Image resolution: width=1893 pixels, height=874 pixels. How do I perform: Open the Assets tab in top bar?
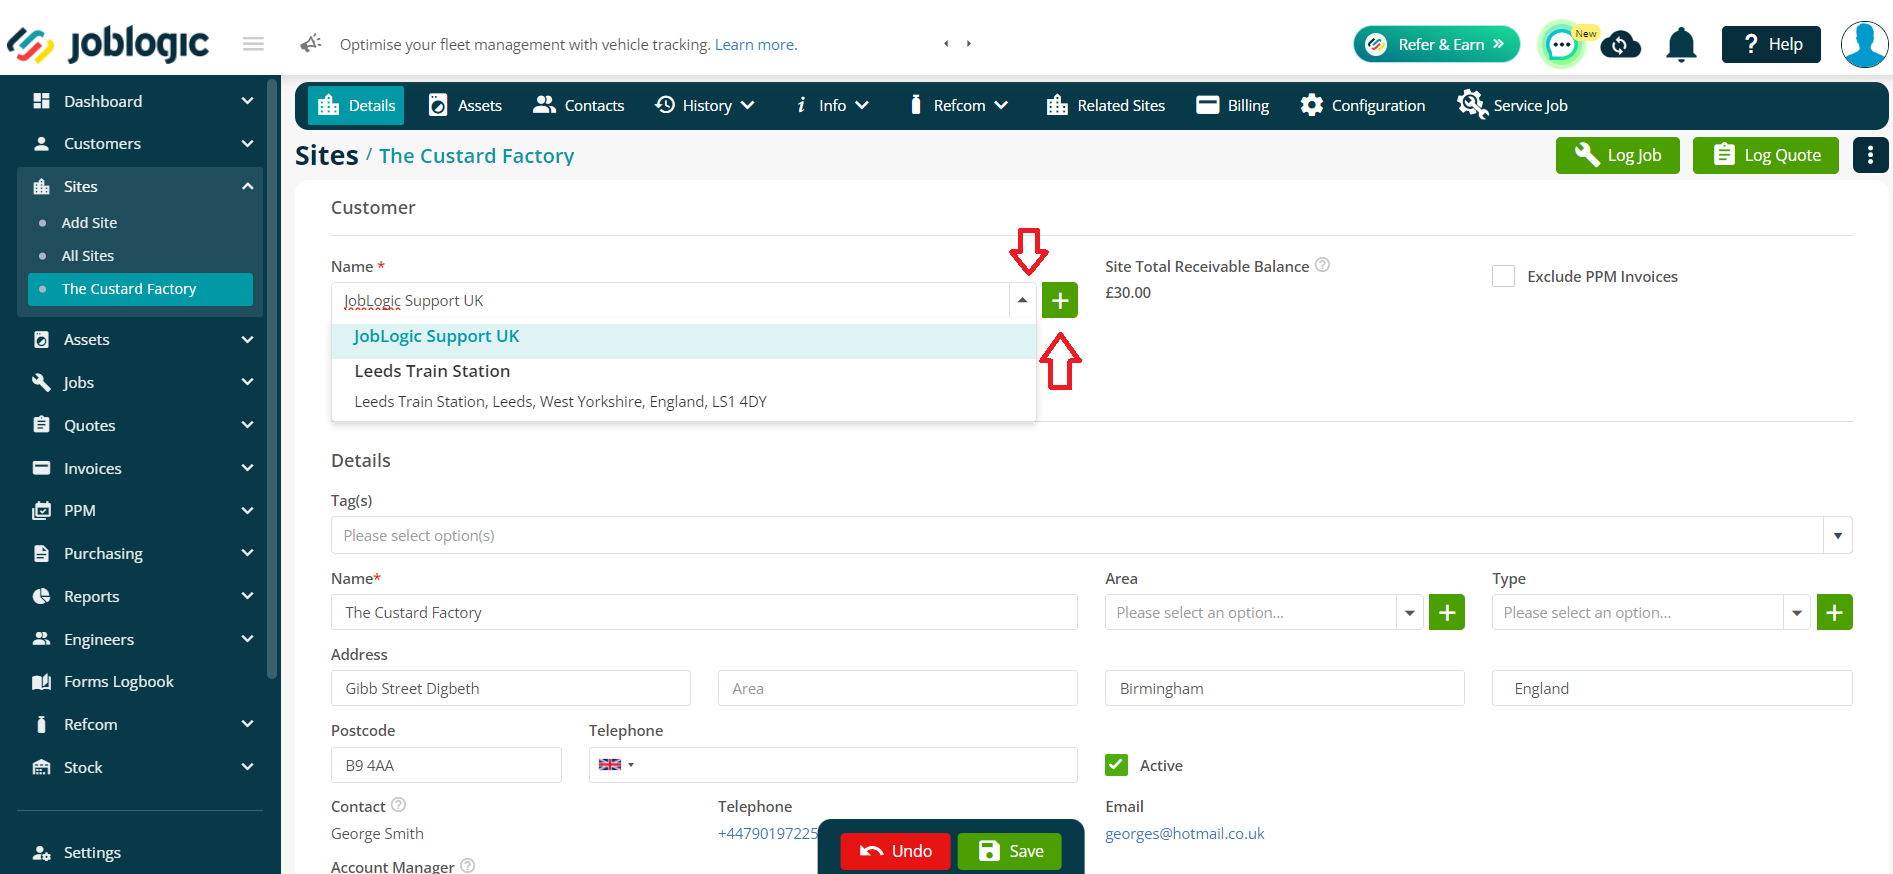(465, 105)
